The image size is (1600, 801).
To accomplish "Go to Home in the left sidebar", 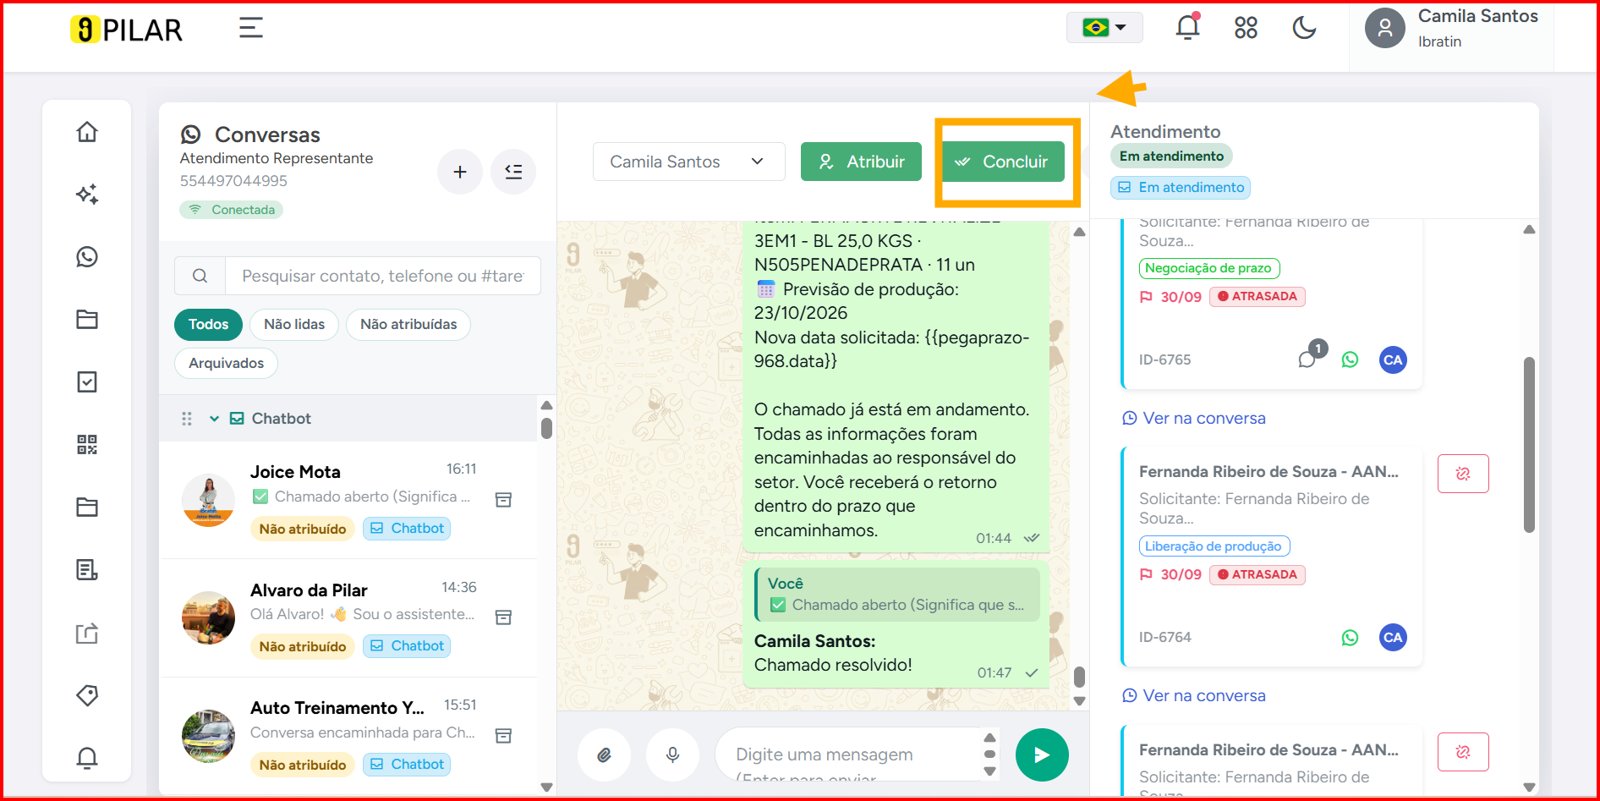I will (87, 132).
